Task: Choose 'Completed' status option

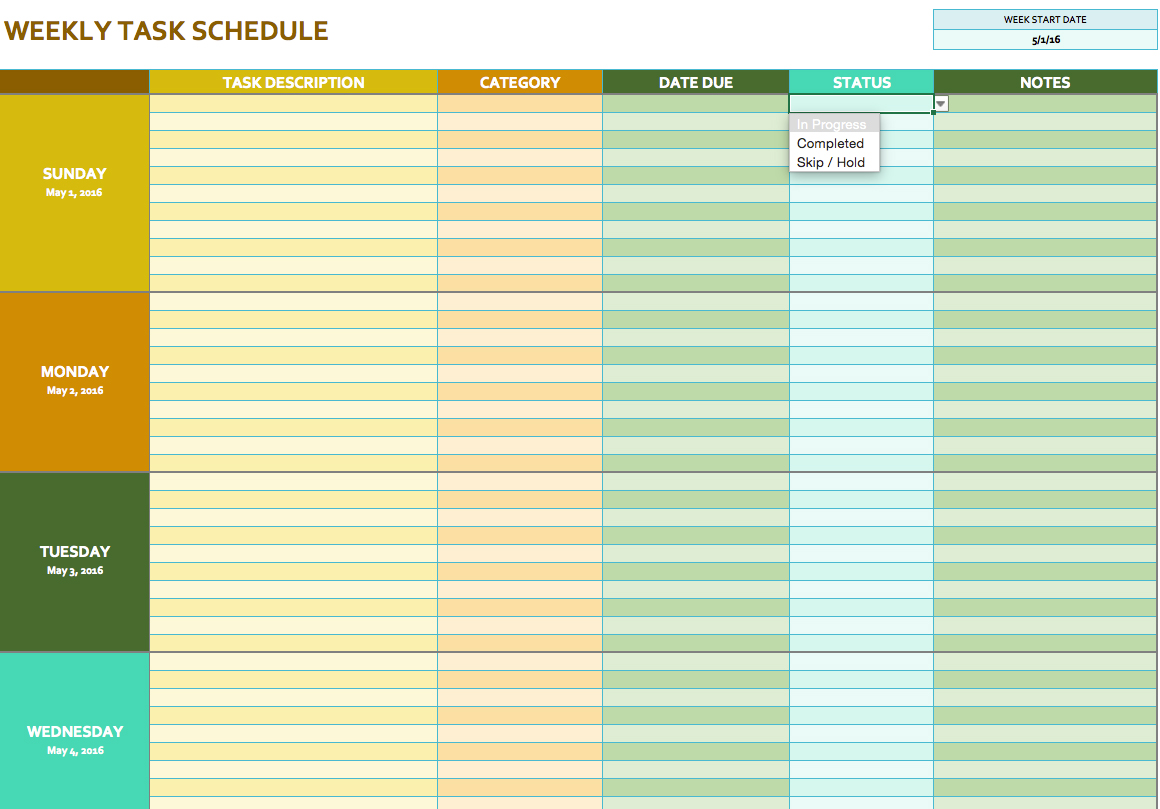Action: 831,143
